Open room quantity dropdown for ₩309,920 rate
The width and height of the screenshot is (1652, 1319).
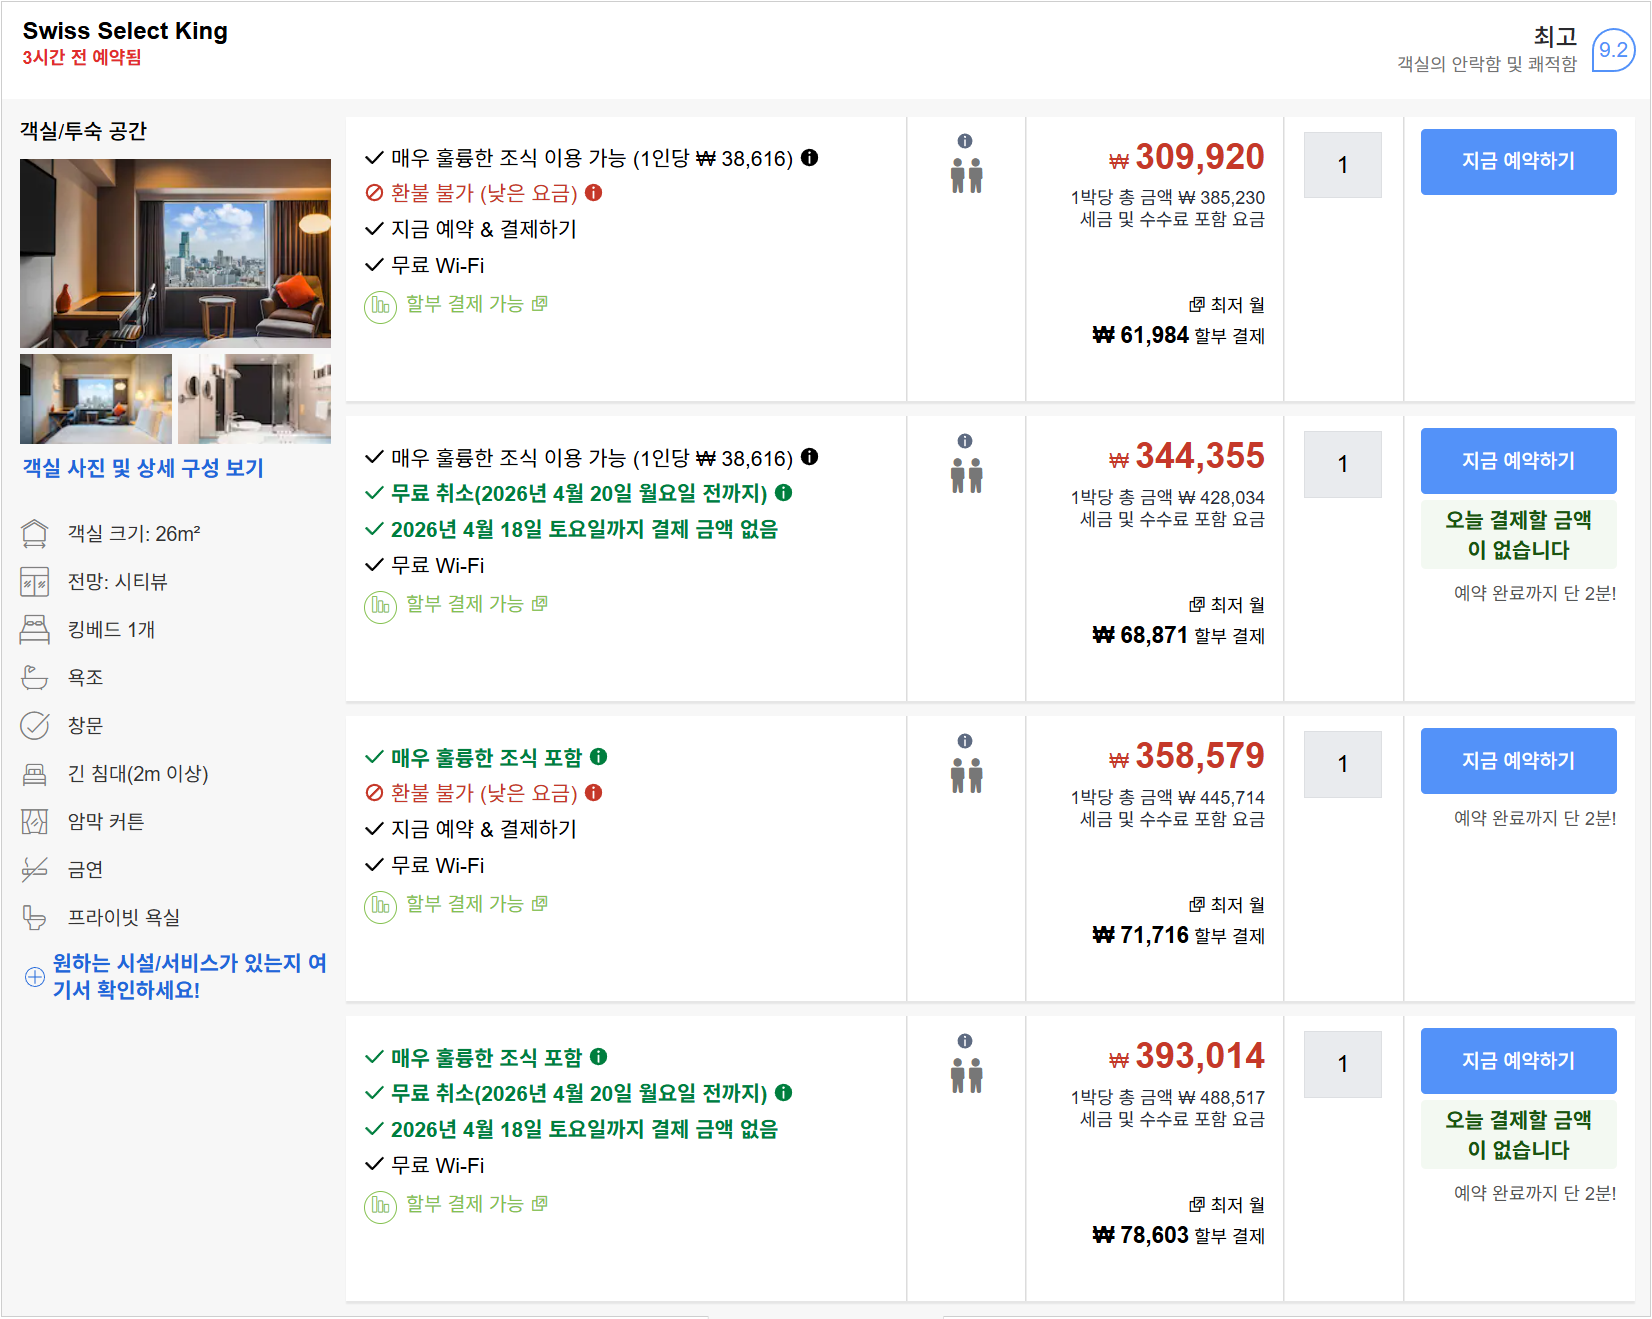point(1342,165)
